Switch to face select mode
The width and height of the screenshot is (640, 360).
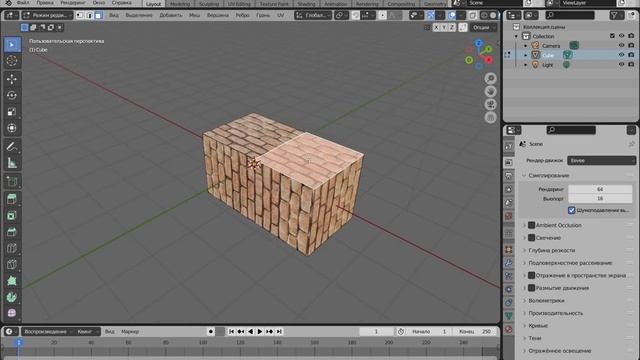[x=99, y=16]
